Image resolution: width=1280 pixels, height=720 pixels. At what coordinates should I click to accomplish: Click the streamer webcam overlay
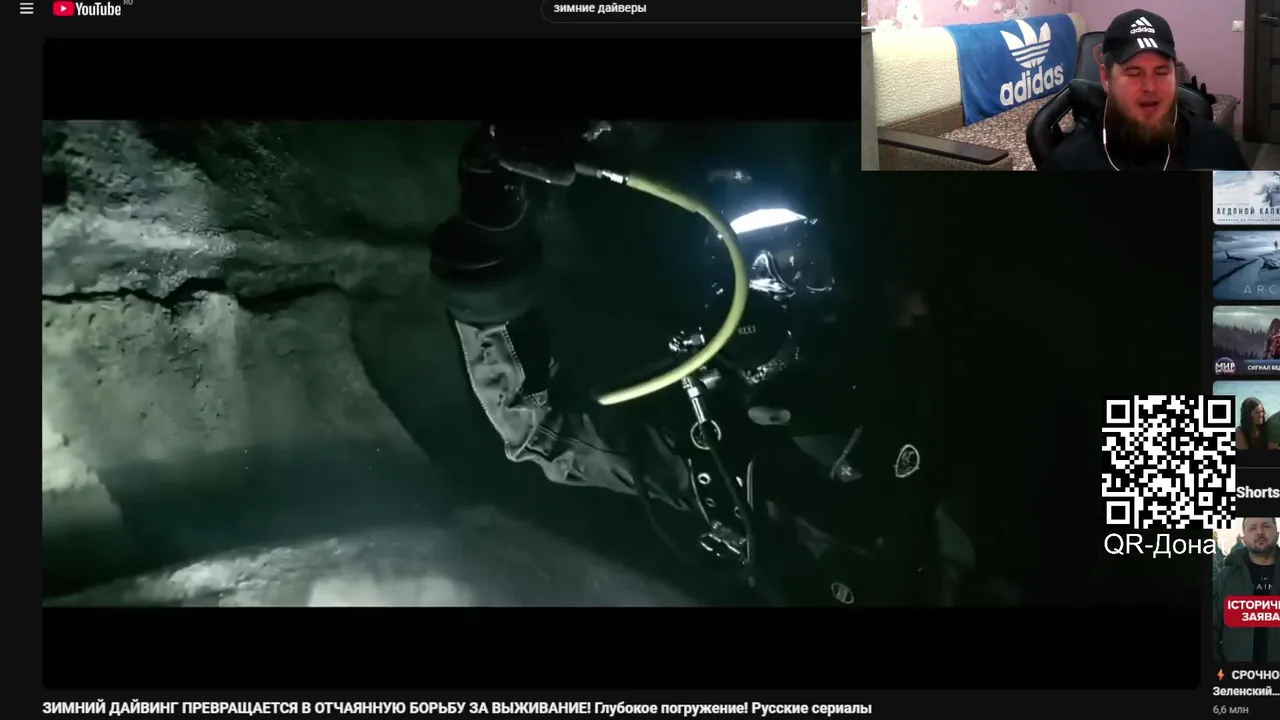point(1070,85)
